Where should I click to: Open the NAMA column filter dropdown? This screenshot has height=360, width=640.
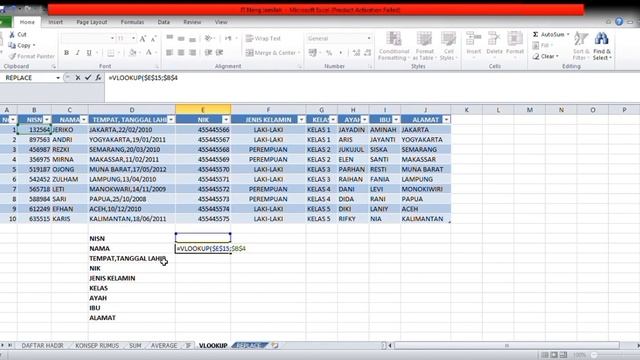pyautogui.click(x=84, y=120)
